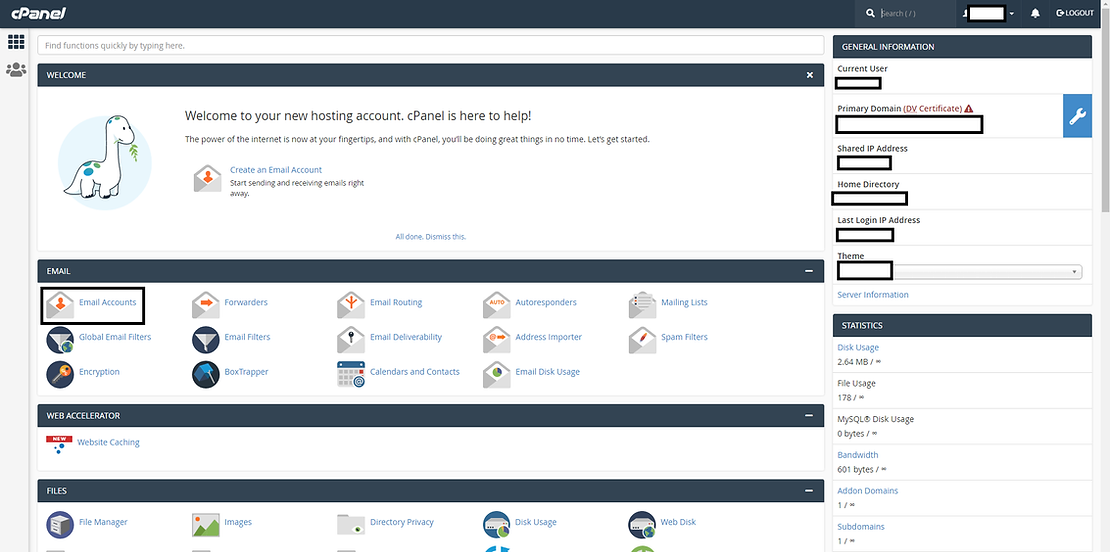Open the Encryption key icon

tap(60, 373)
